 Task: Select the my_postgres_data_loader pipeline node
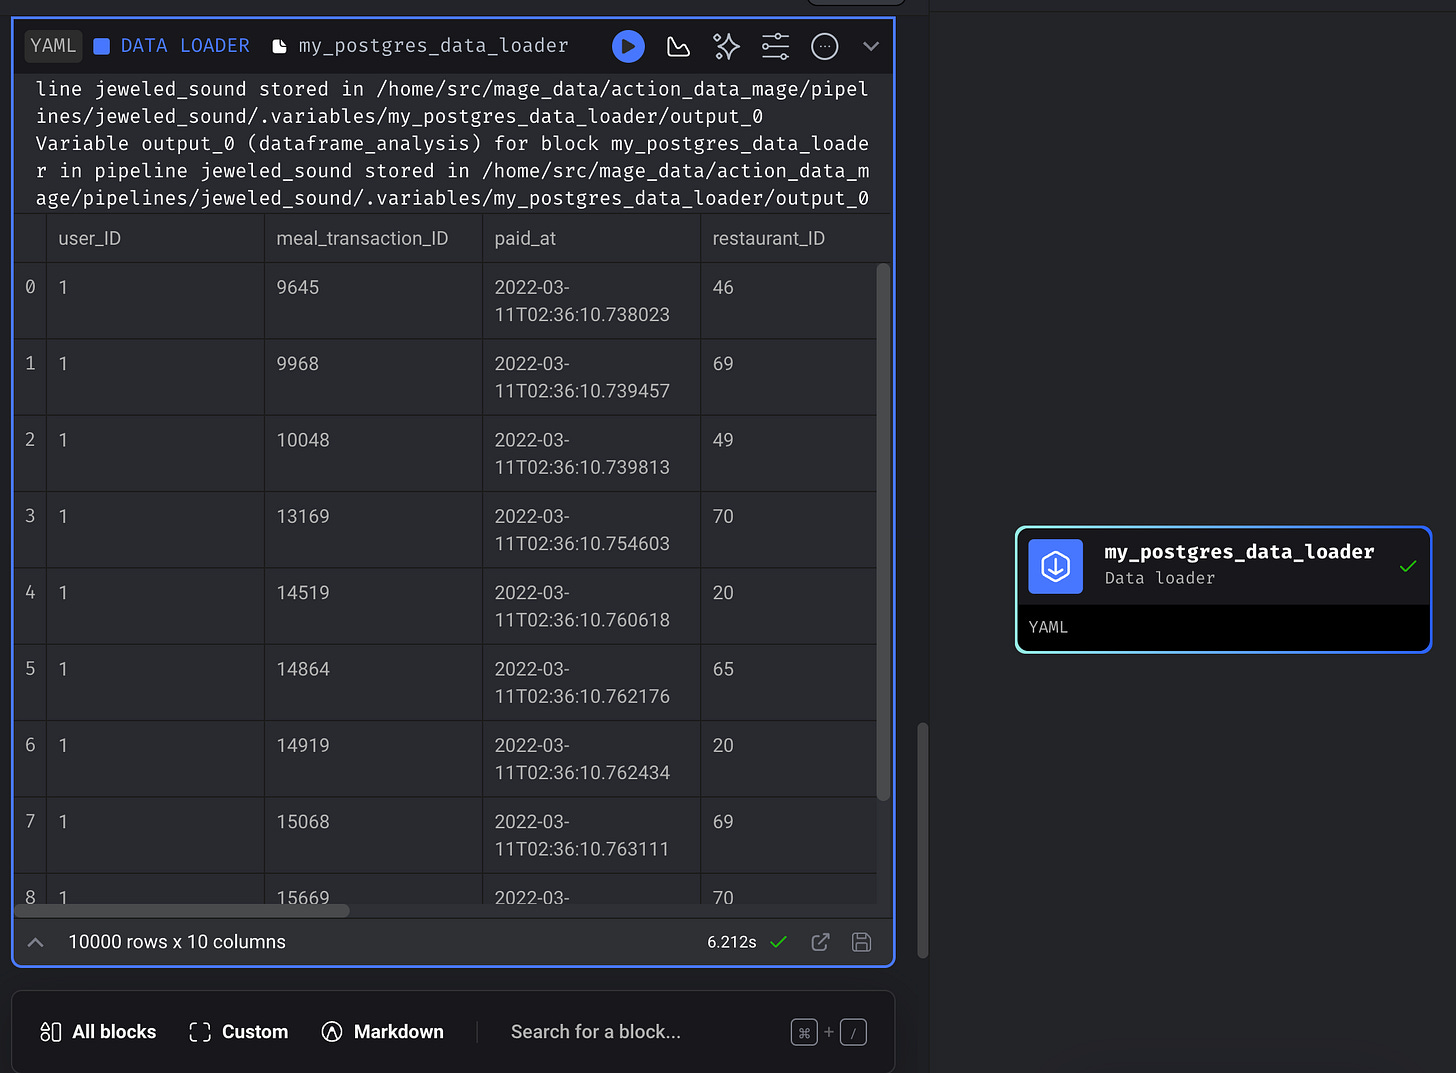coord(1222,590)
